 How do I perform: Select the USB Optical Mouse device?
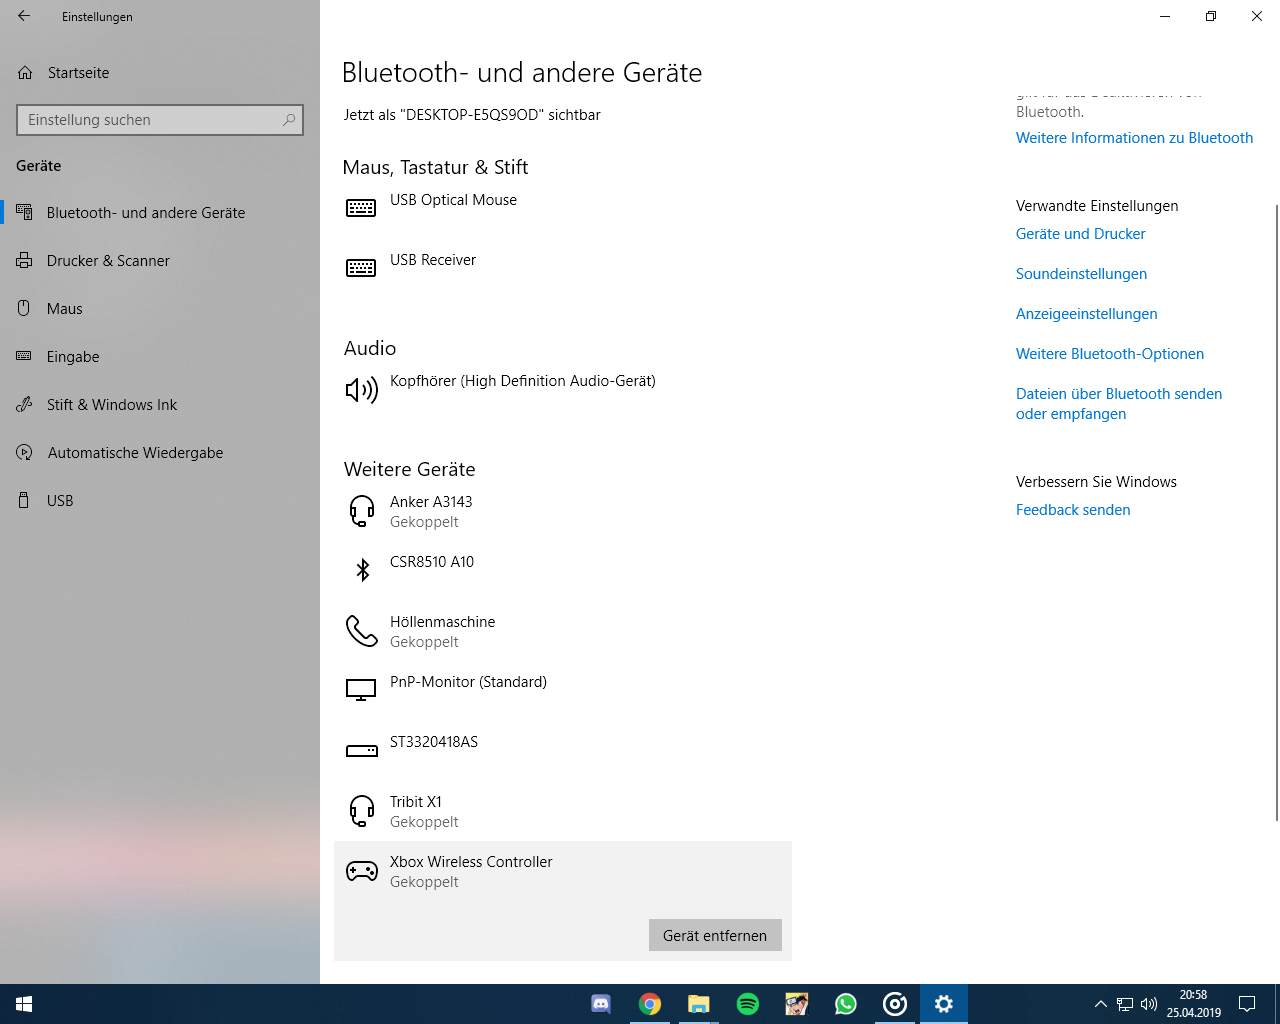click(x=563, y=208)
